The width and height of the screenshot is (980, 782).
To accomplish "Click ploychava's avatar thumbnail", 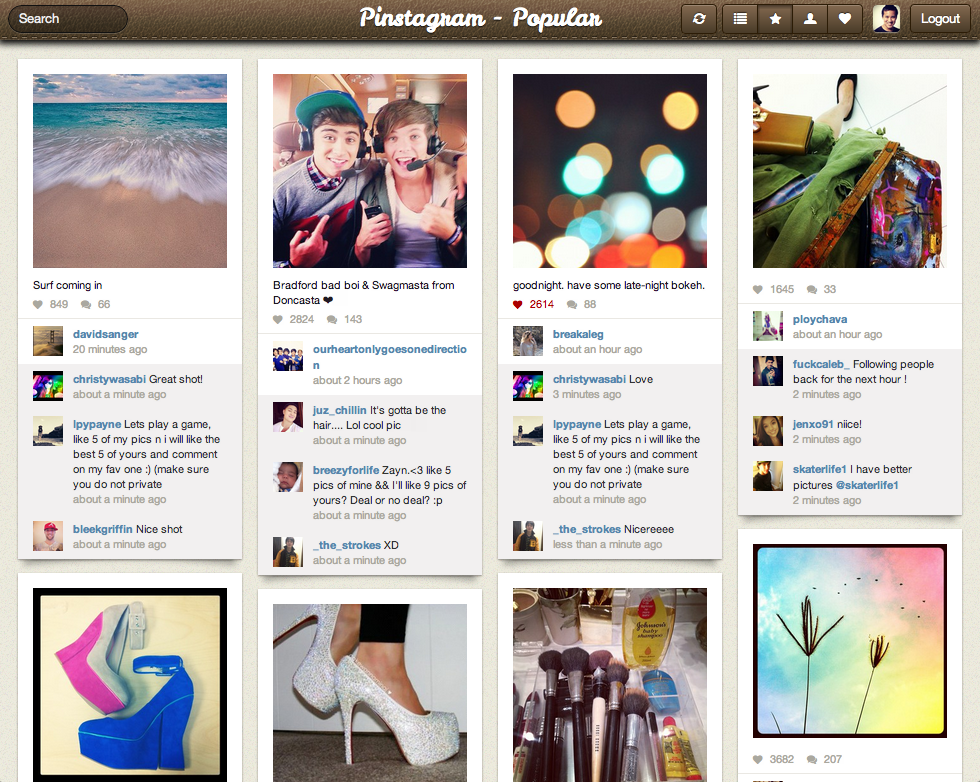I will coord(768,326).
